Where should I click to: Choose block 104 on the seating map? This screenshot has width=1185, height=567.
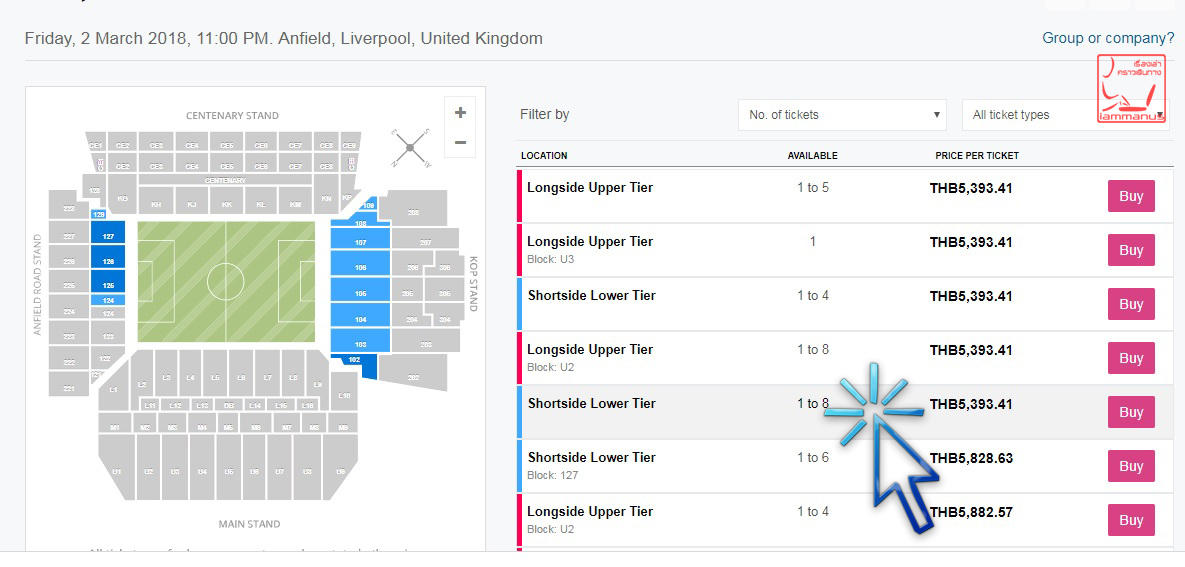pos(360,319)
